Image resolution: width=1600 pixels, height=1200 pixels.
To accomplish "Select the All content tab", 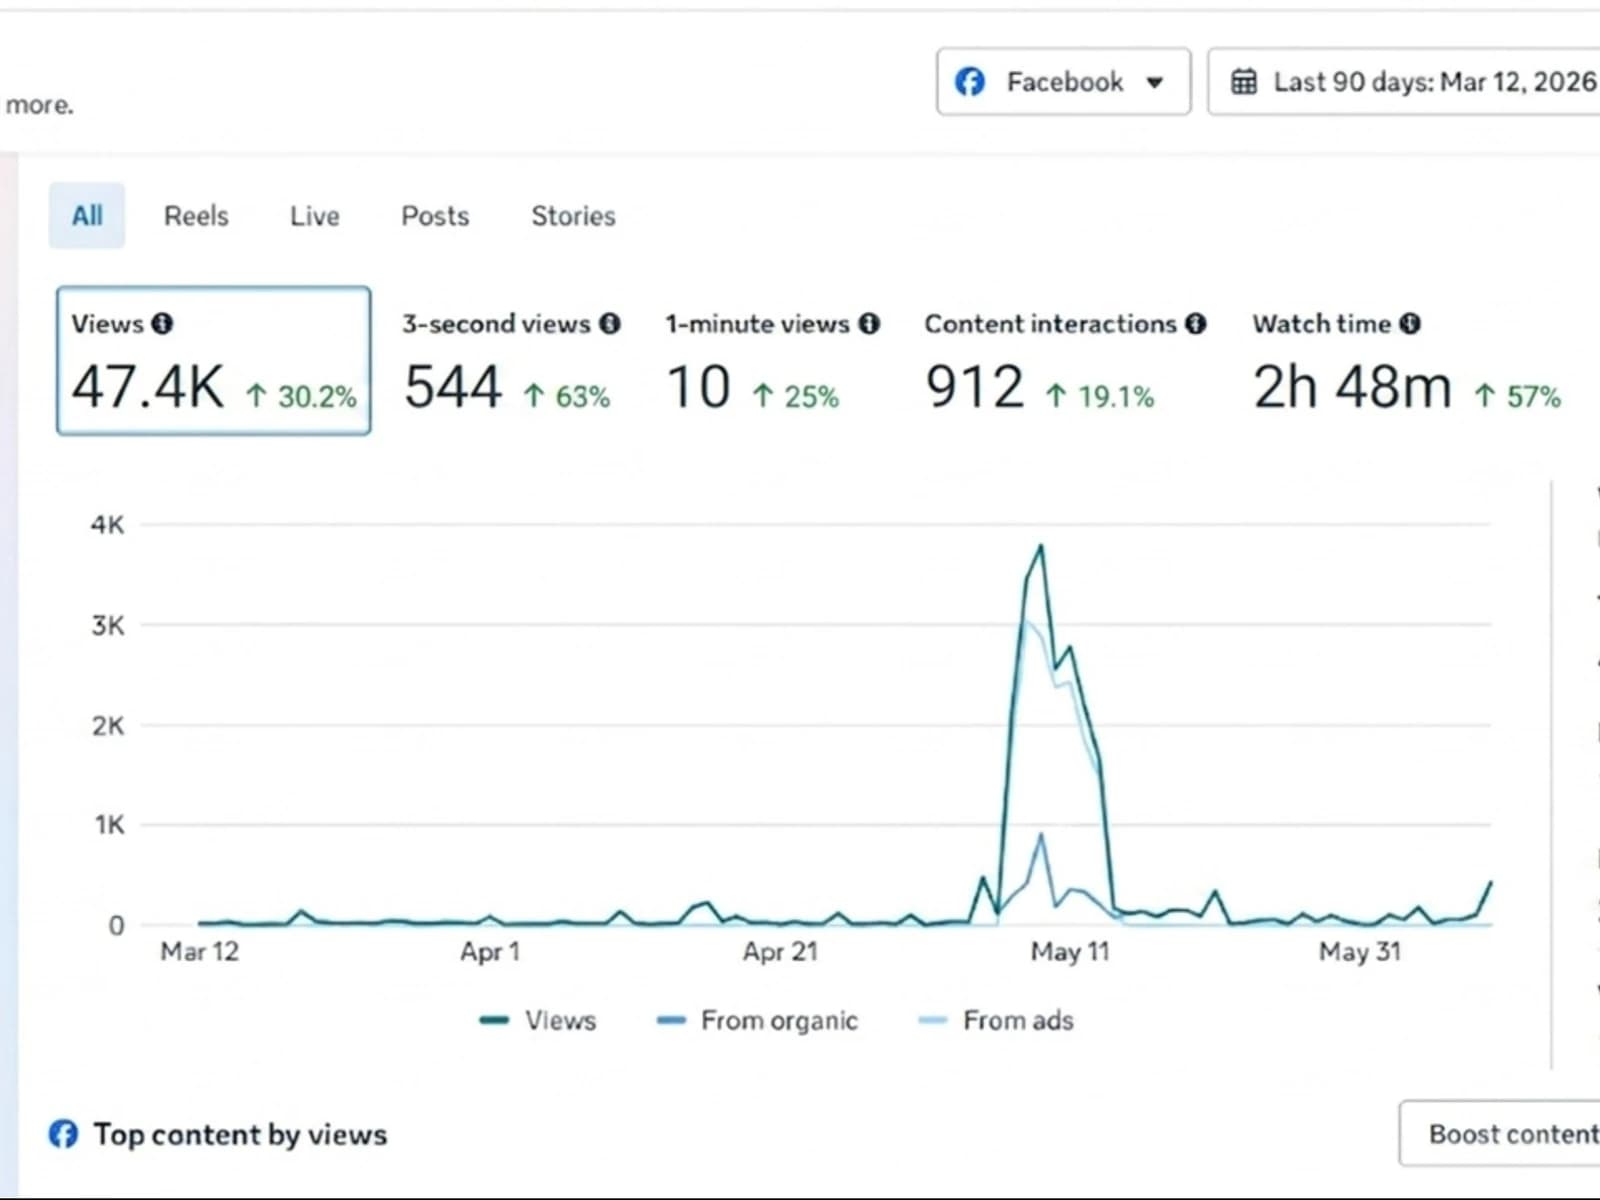I will (87, 215).
